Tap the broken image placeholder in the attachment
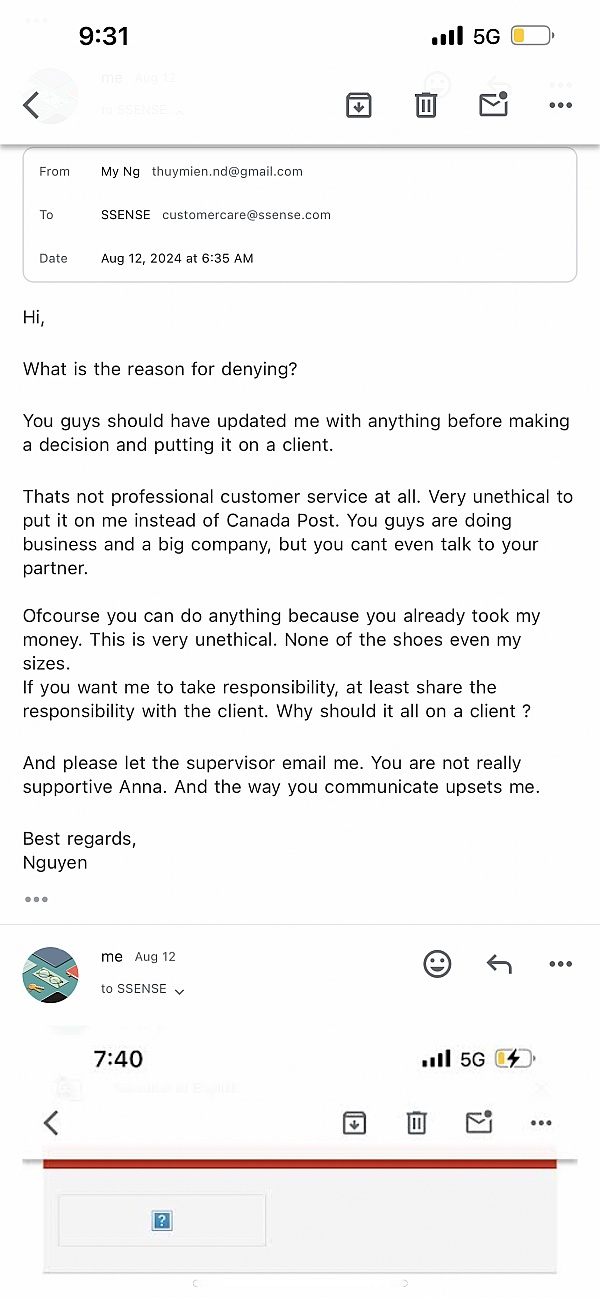This screenshot has width=600, height=1298. [162, 1220]
